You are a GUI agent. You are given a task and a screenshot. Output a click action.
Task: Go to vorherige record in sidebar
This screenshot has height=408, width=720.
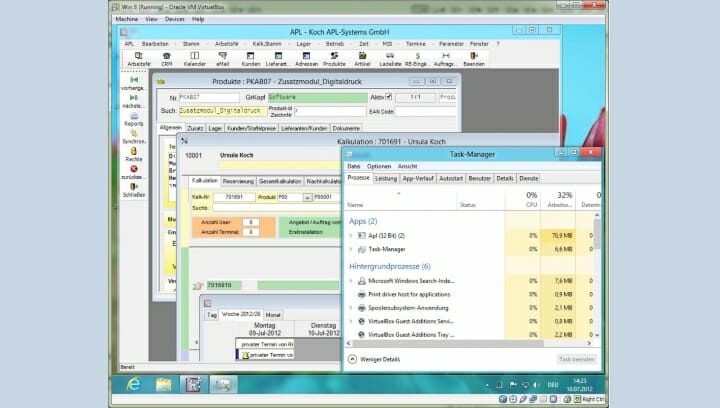[134, 83]
